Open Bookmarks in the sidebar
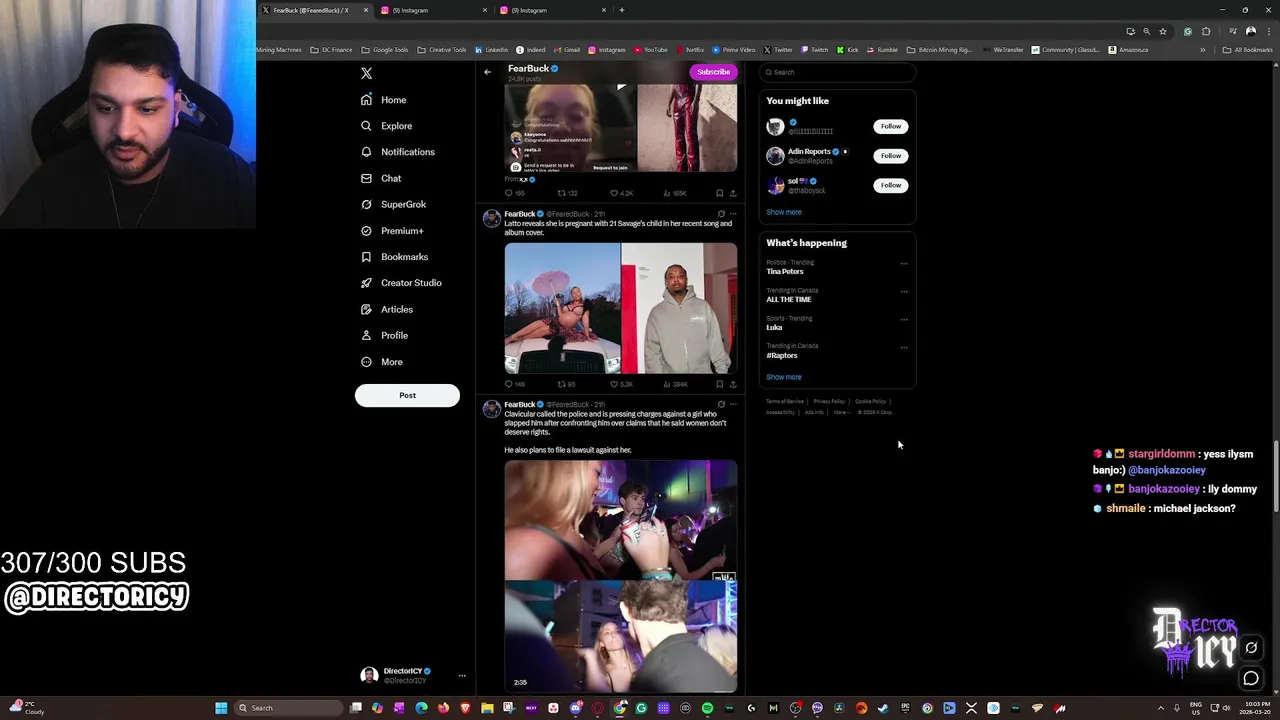 tap(394, 257)
